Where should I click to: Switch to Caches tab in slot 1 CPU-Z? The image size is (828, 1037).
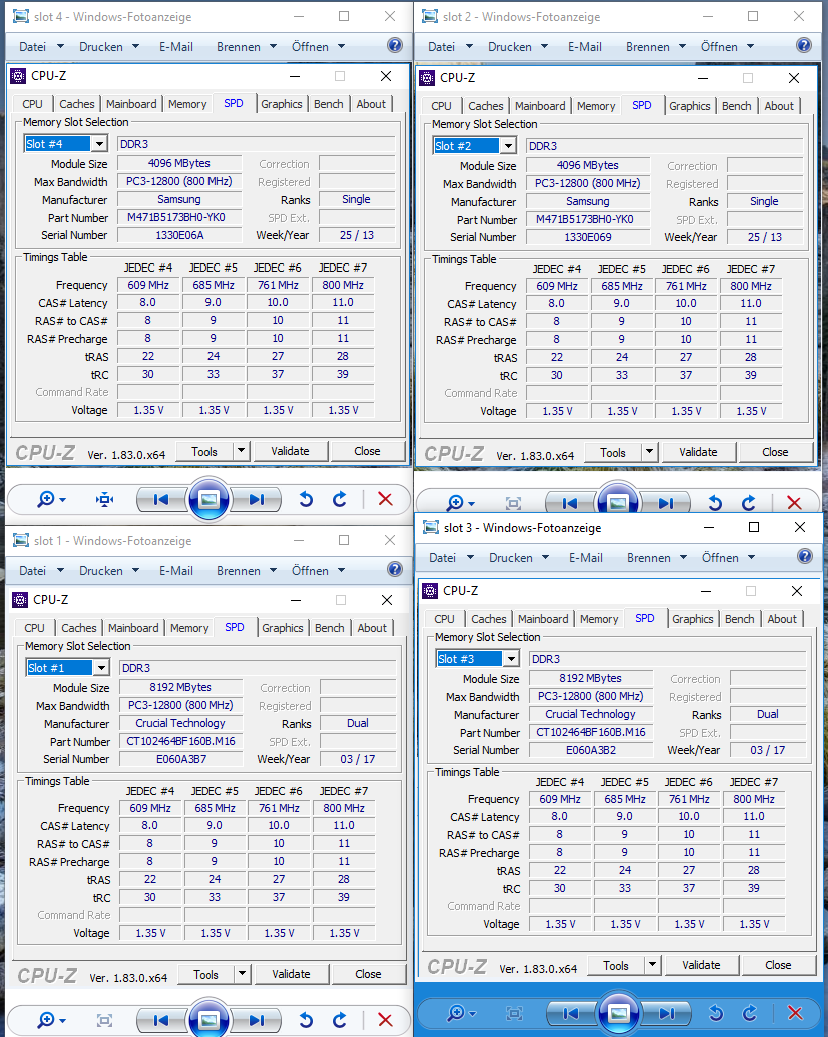79,628
